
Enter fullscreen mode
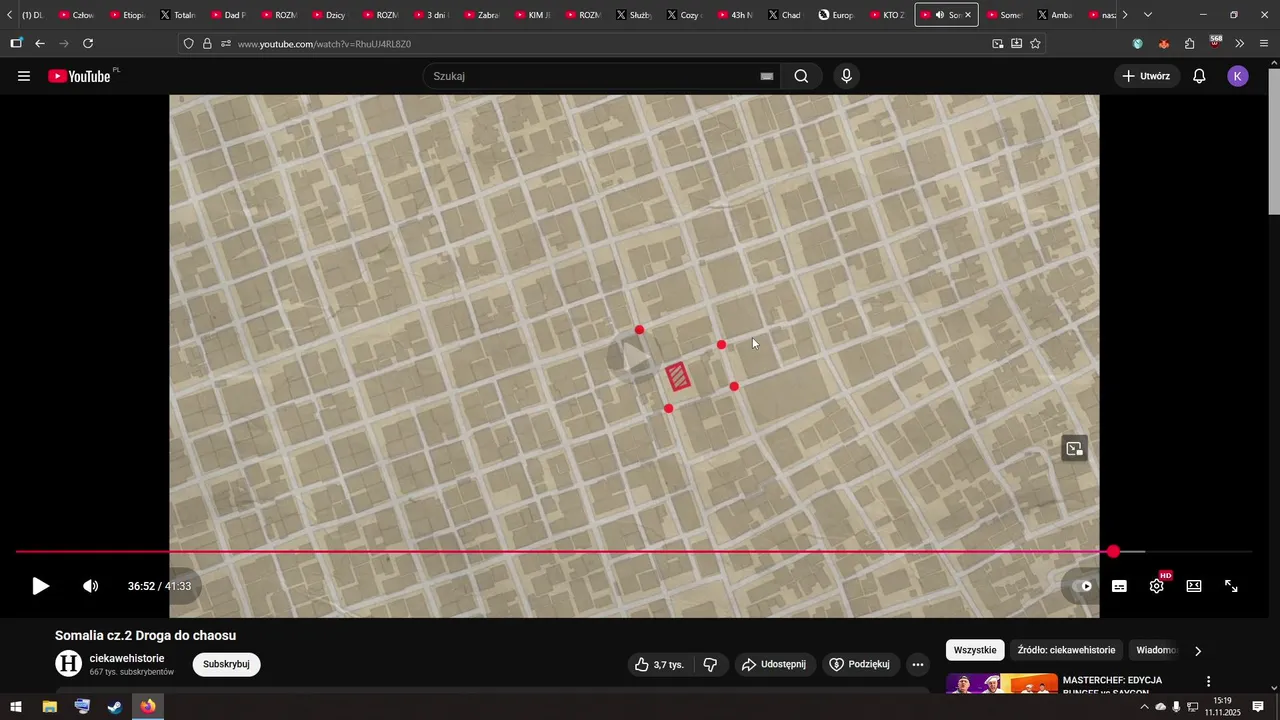click(1232, 586)
